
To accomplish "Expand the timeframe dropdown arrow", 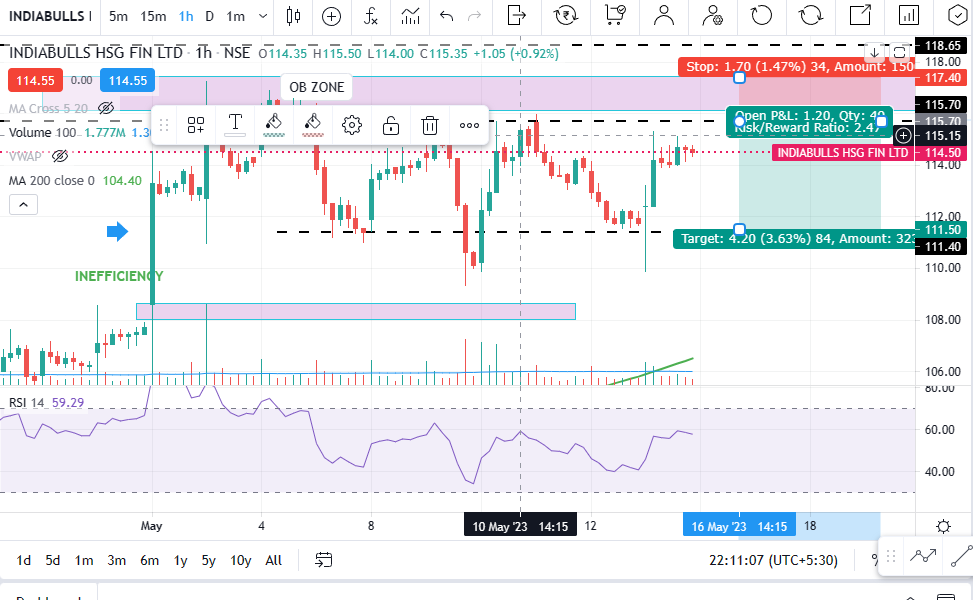I will click(x=263, y=16).
